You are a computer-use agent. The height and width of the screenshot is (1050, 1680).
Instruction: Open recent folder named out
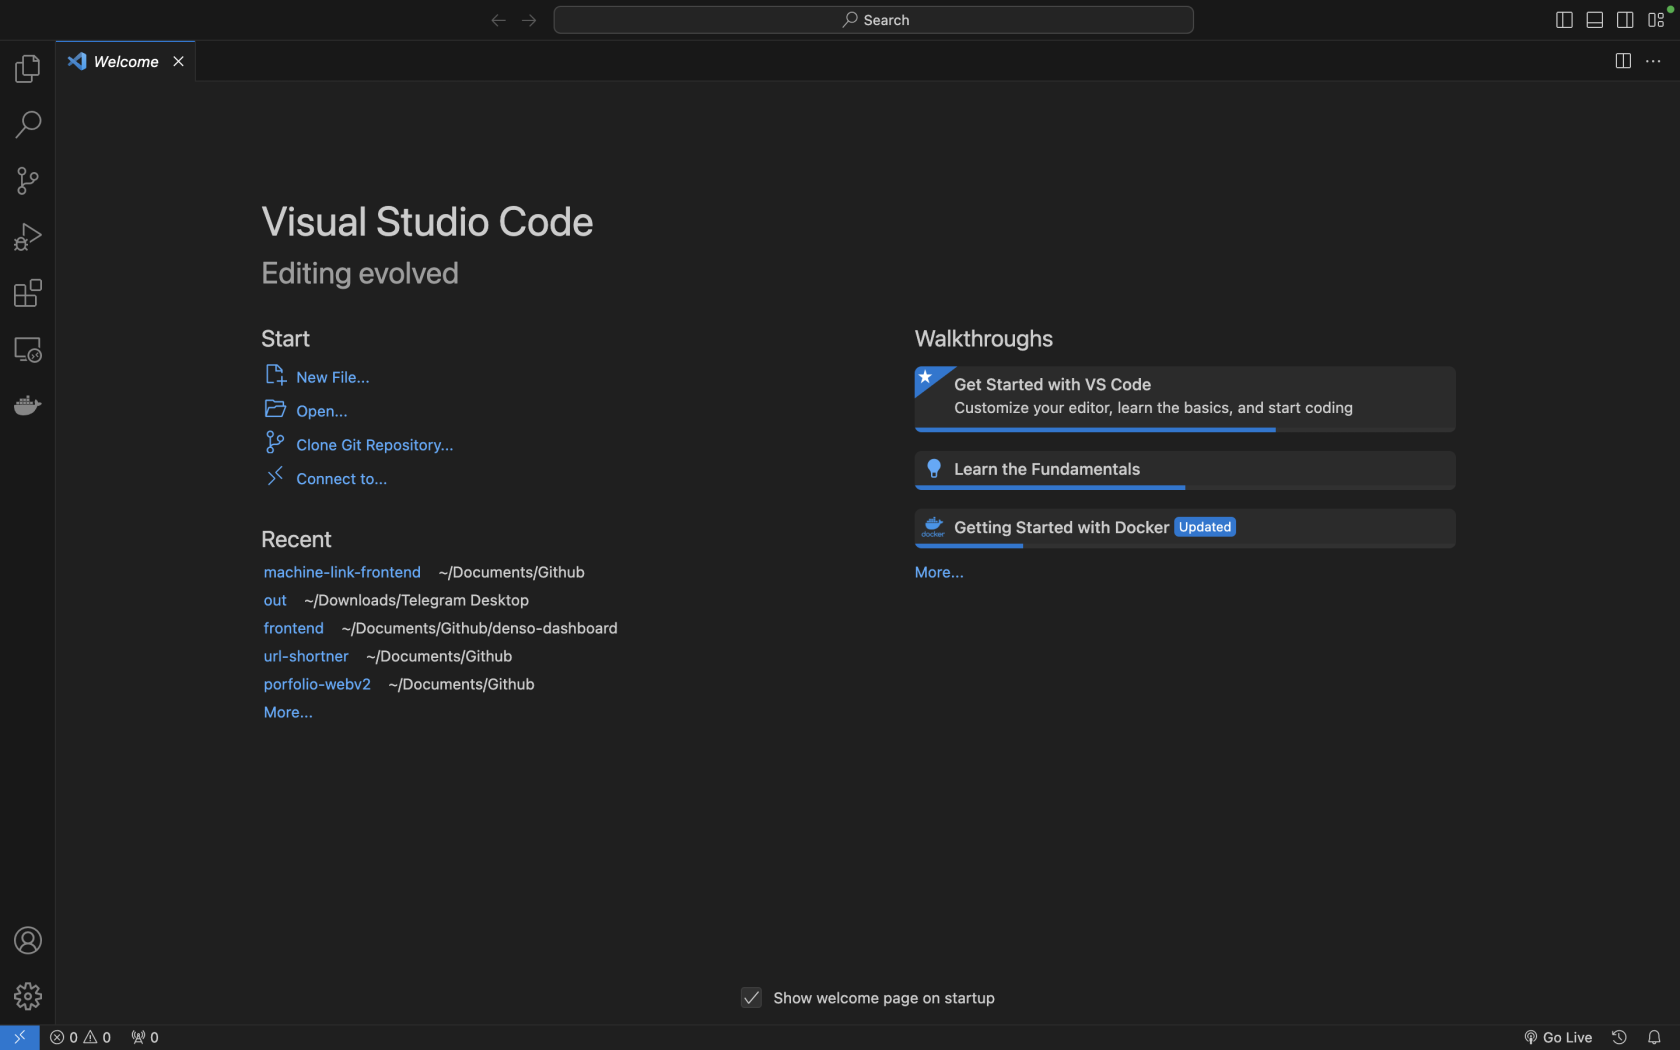click(275, 600)
